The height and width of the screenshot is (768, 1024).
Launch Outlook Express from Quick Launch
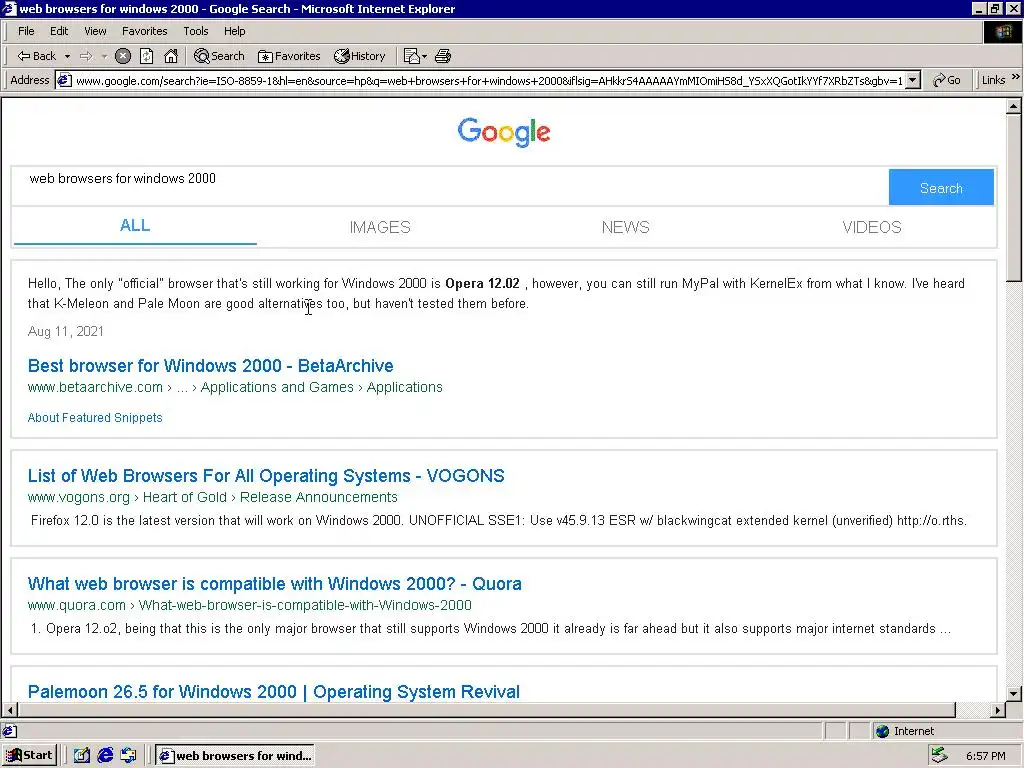pyautogui.click(x=129, y=756)
